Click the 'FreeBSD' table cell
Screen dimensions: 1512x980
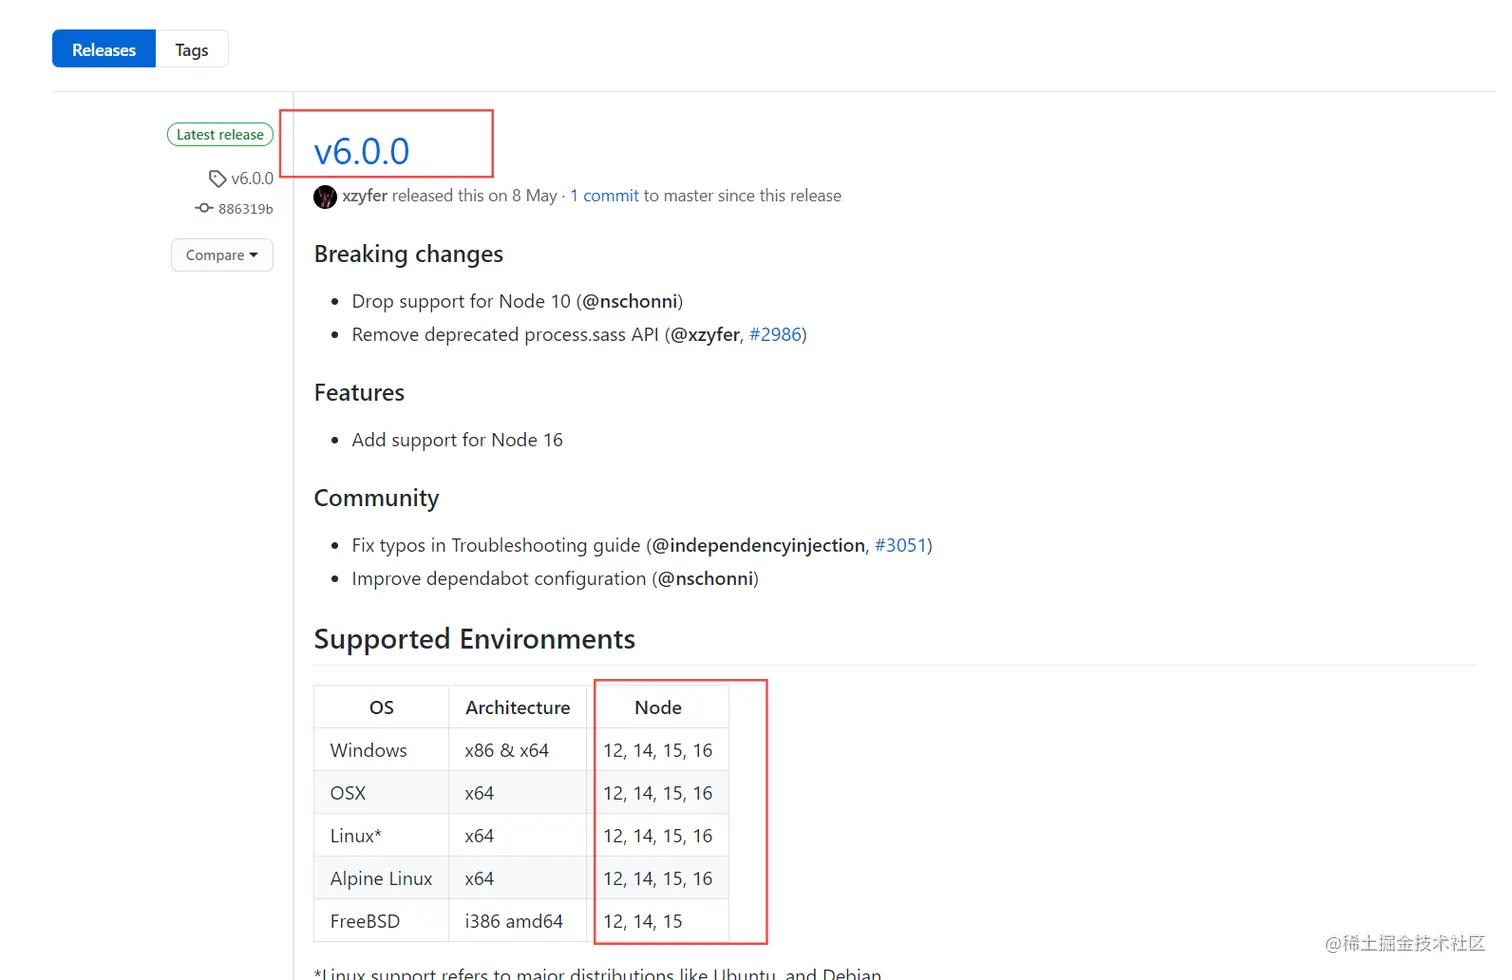[x=381, y=921]
